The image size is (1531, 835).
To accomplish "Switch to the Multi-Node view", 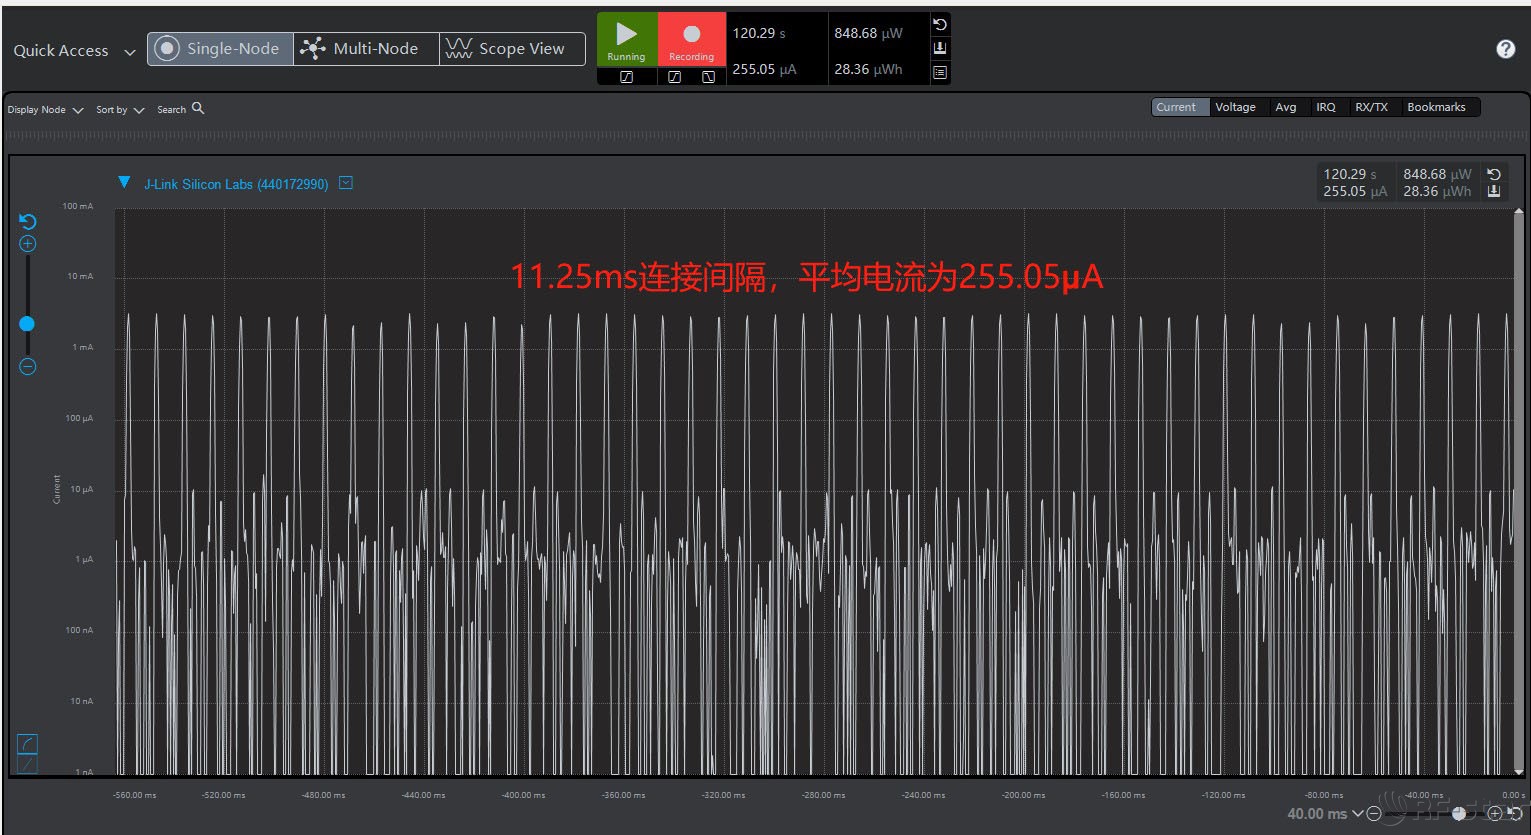I will [x=365, y=49].
